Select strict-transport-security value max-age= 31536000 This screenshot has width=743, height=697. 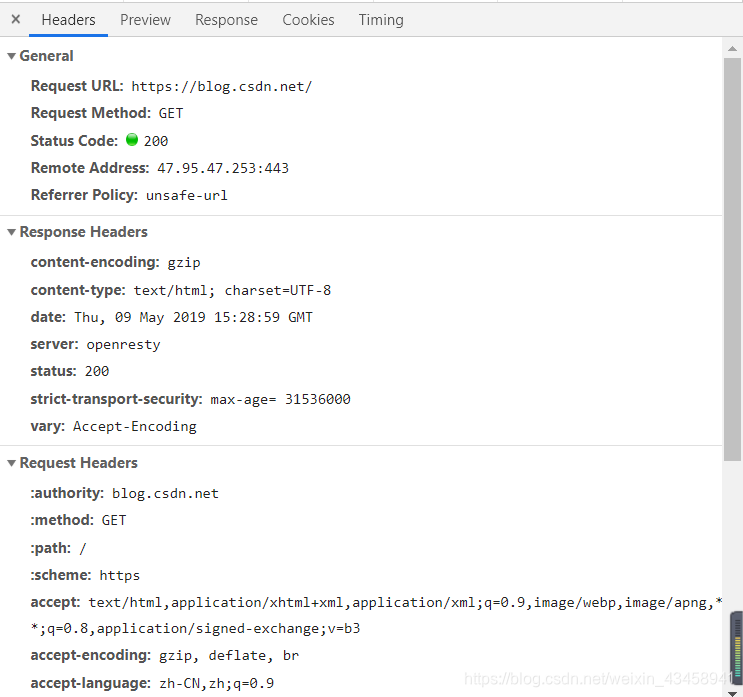281,399
